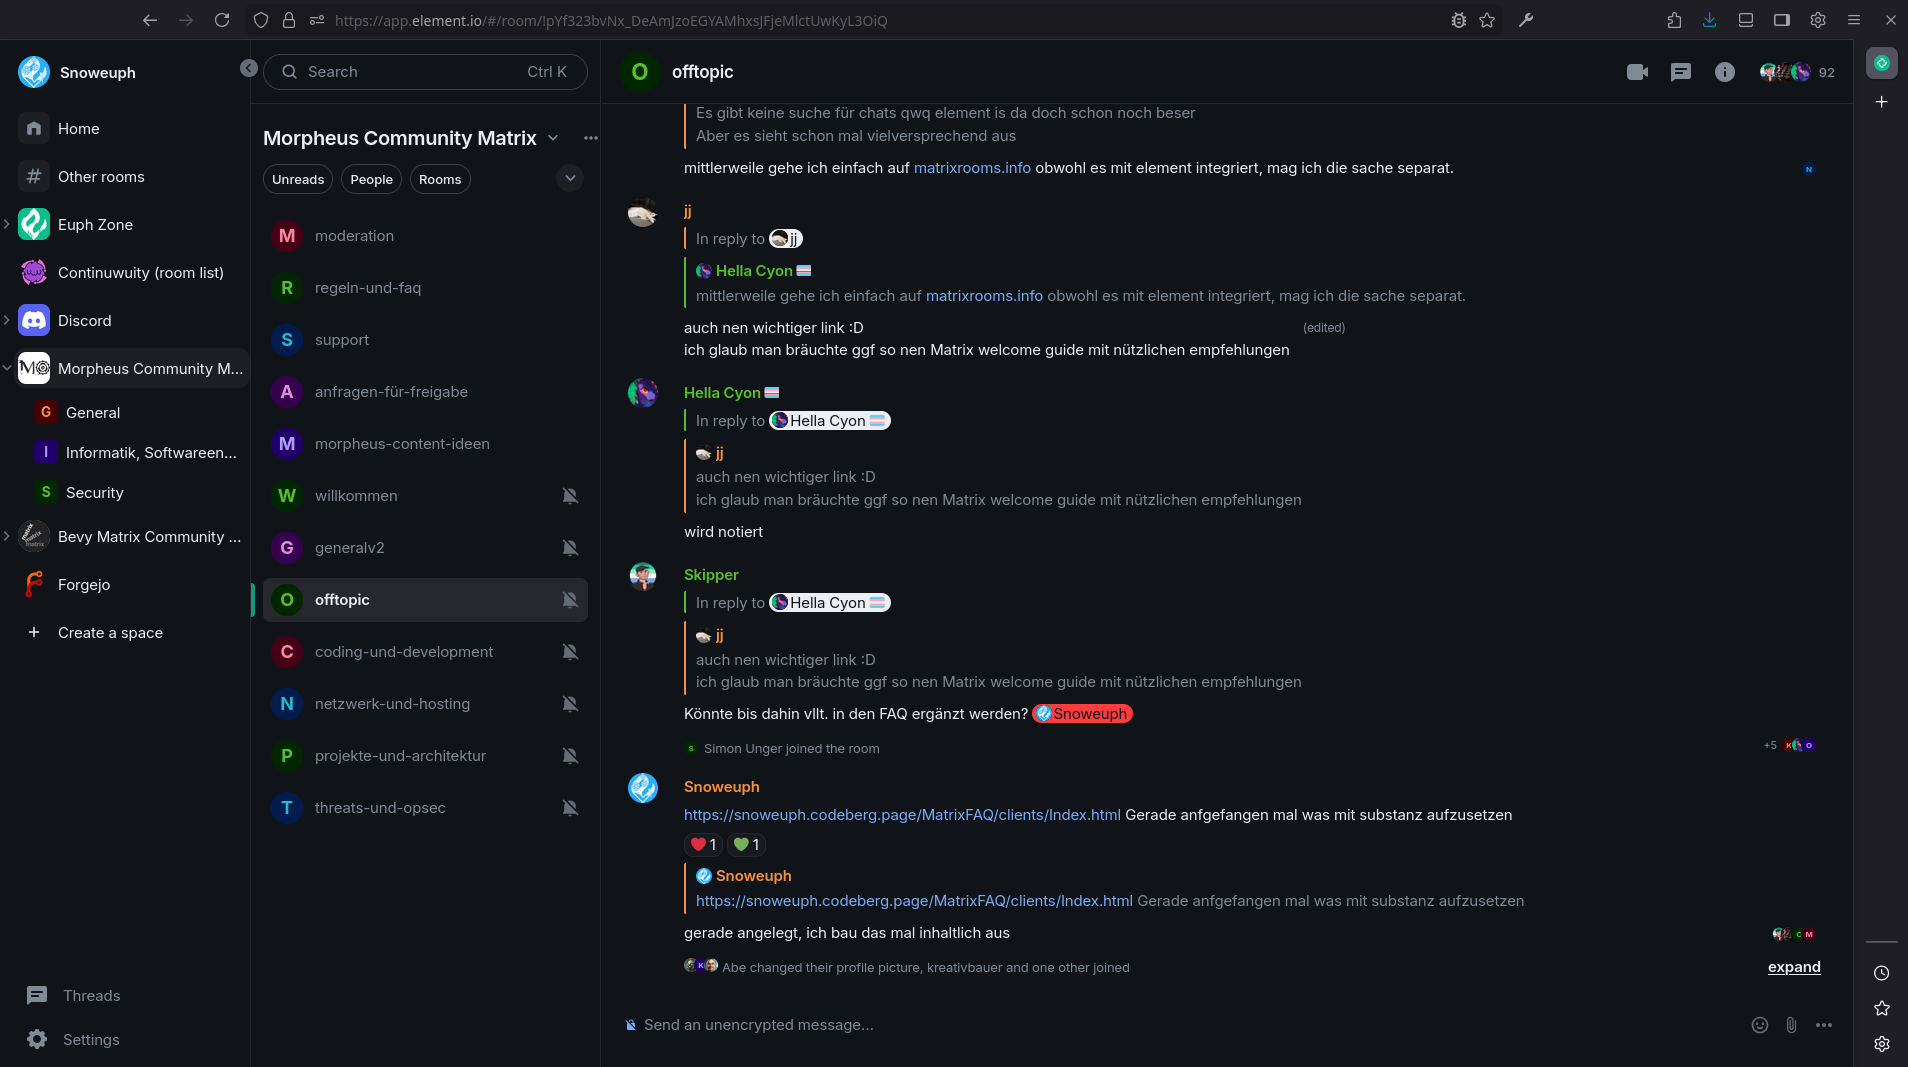Image resolution: width=1908 pixels, height=1067 pixels.
Task: React with the red heart reaction
Action: point(703,845)
